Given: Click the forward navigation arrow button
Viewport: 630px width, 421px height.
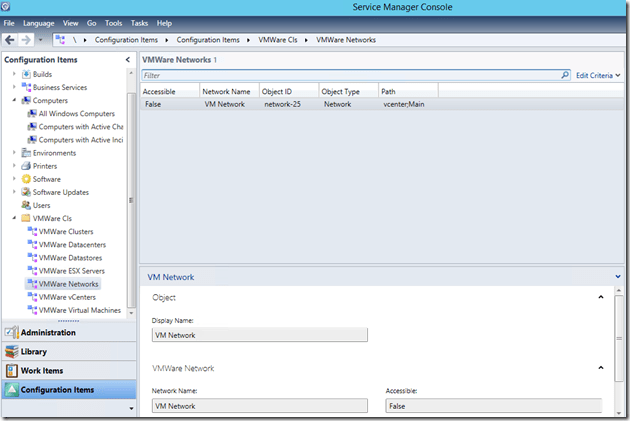Looking at the screenshot, I should (x=24, y=40).
